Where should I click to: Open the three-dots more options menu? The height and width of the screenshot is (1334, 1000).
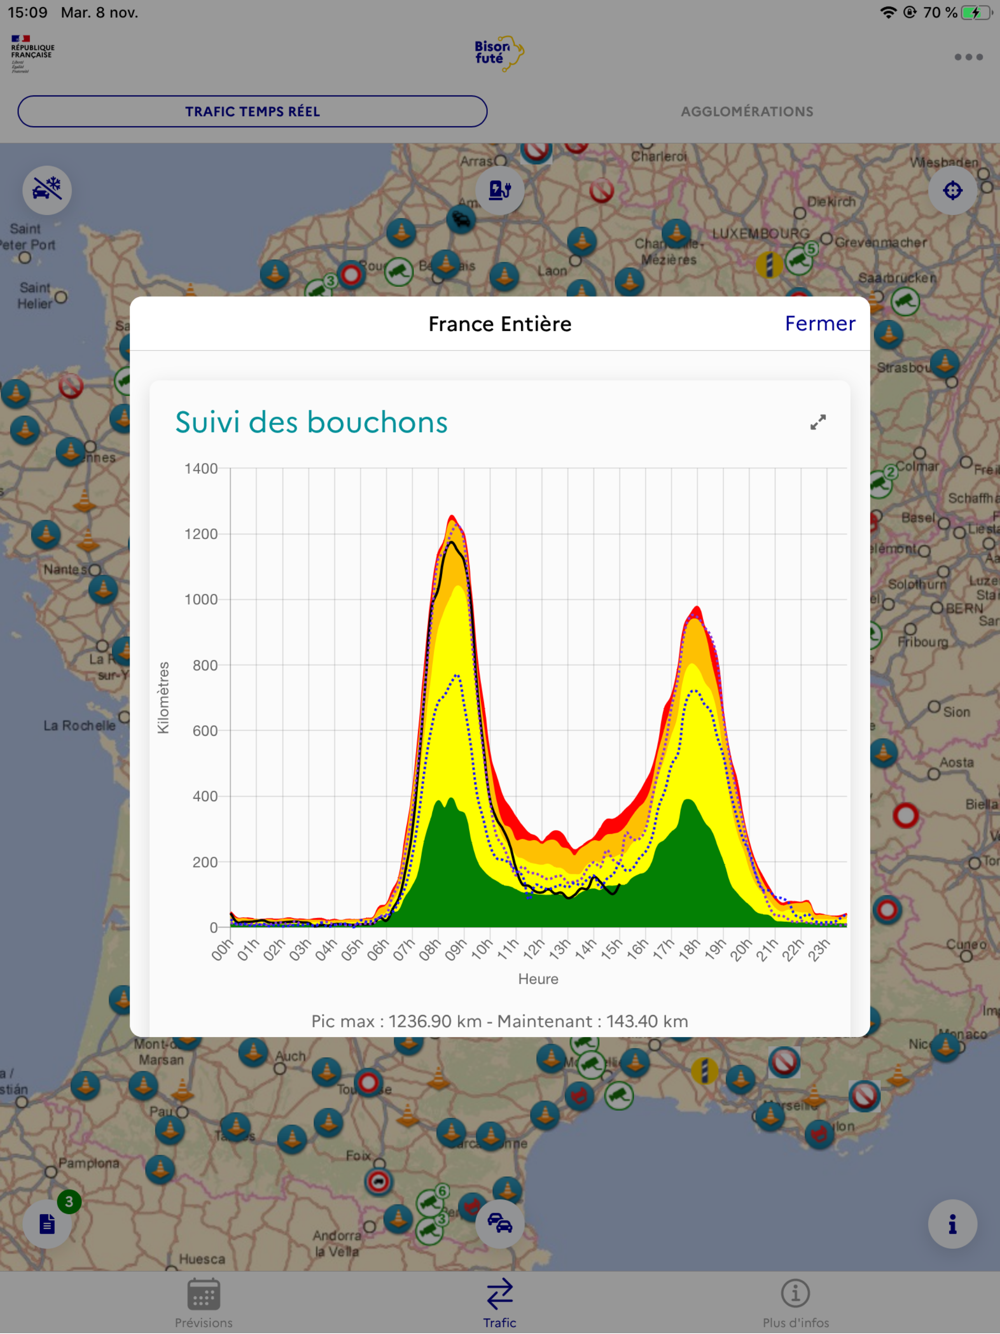[968, 57]
